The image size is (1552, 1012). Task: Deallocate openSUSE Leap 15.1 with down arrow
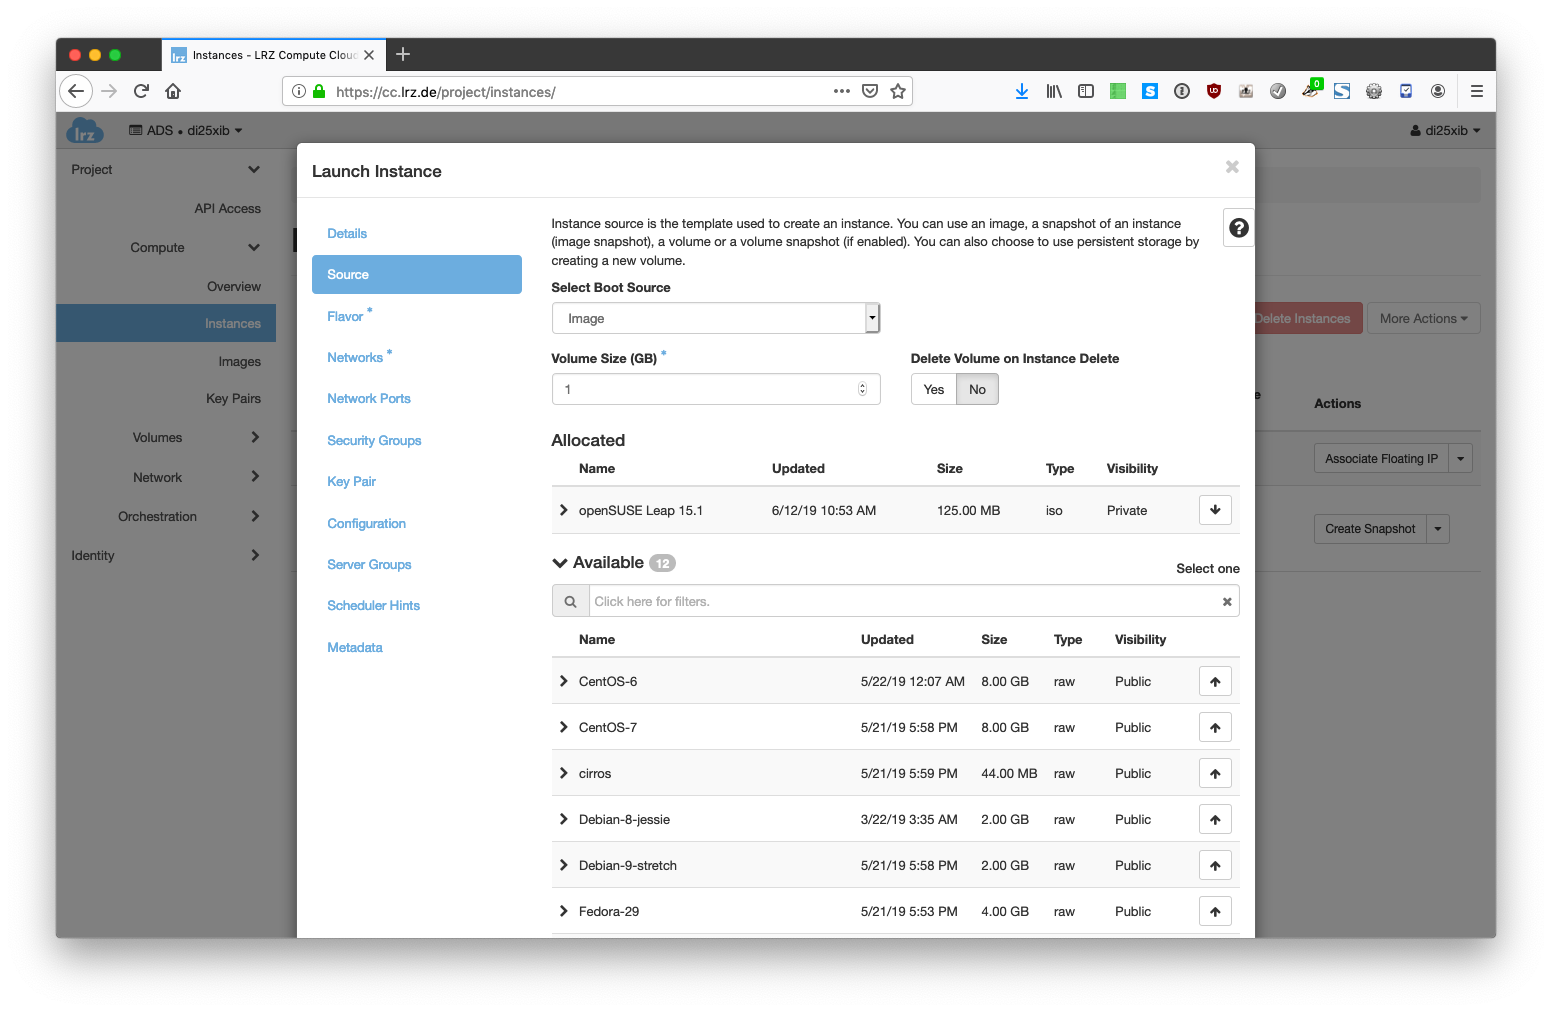pos(1215,510)
